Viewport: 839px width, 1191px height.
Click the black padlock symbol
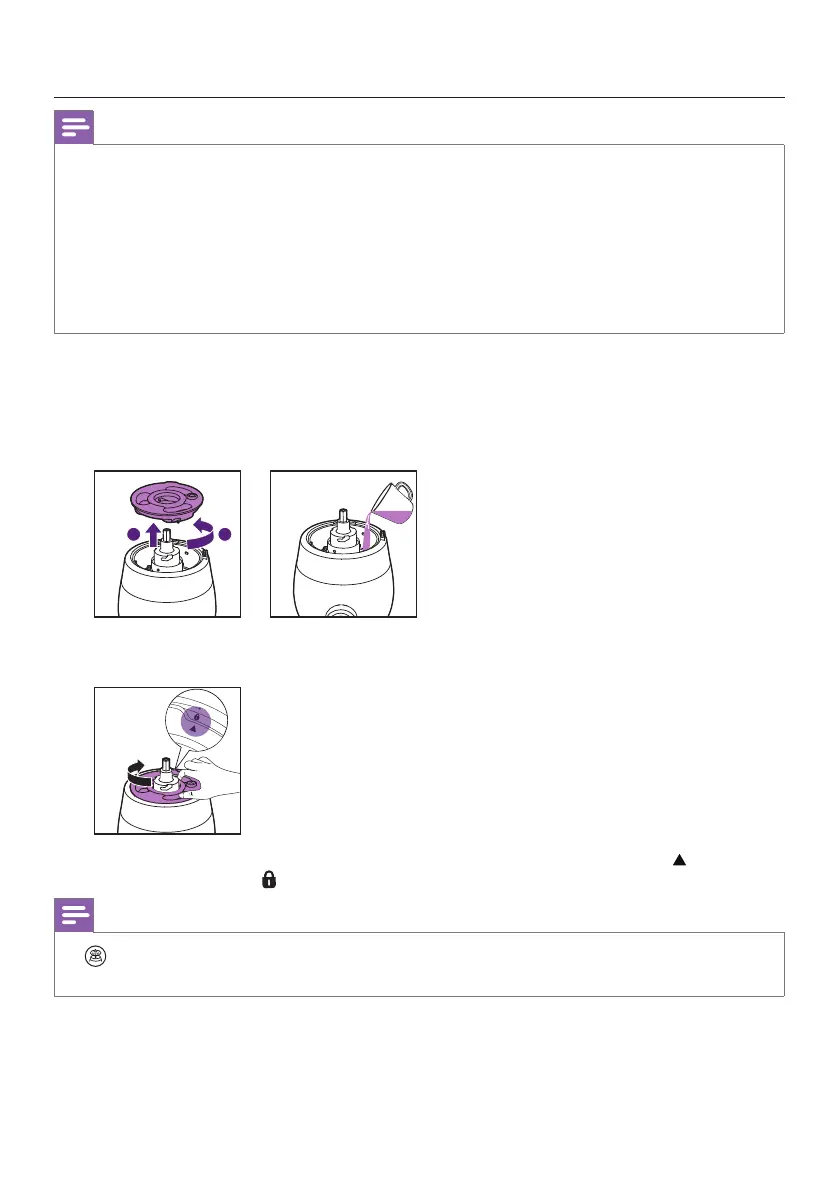[x=269, y=880]
